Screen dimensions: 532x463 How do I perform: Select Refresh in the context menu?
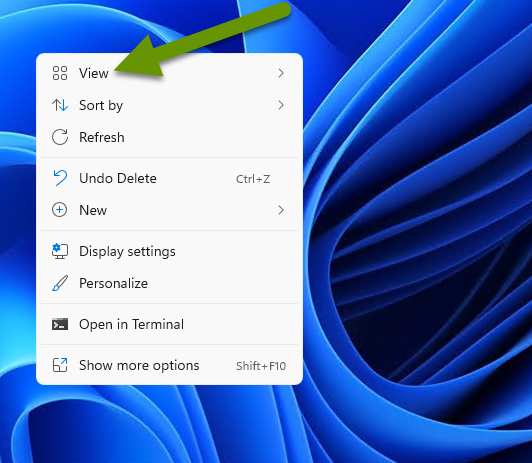pos(169,137)
